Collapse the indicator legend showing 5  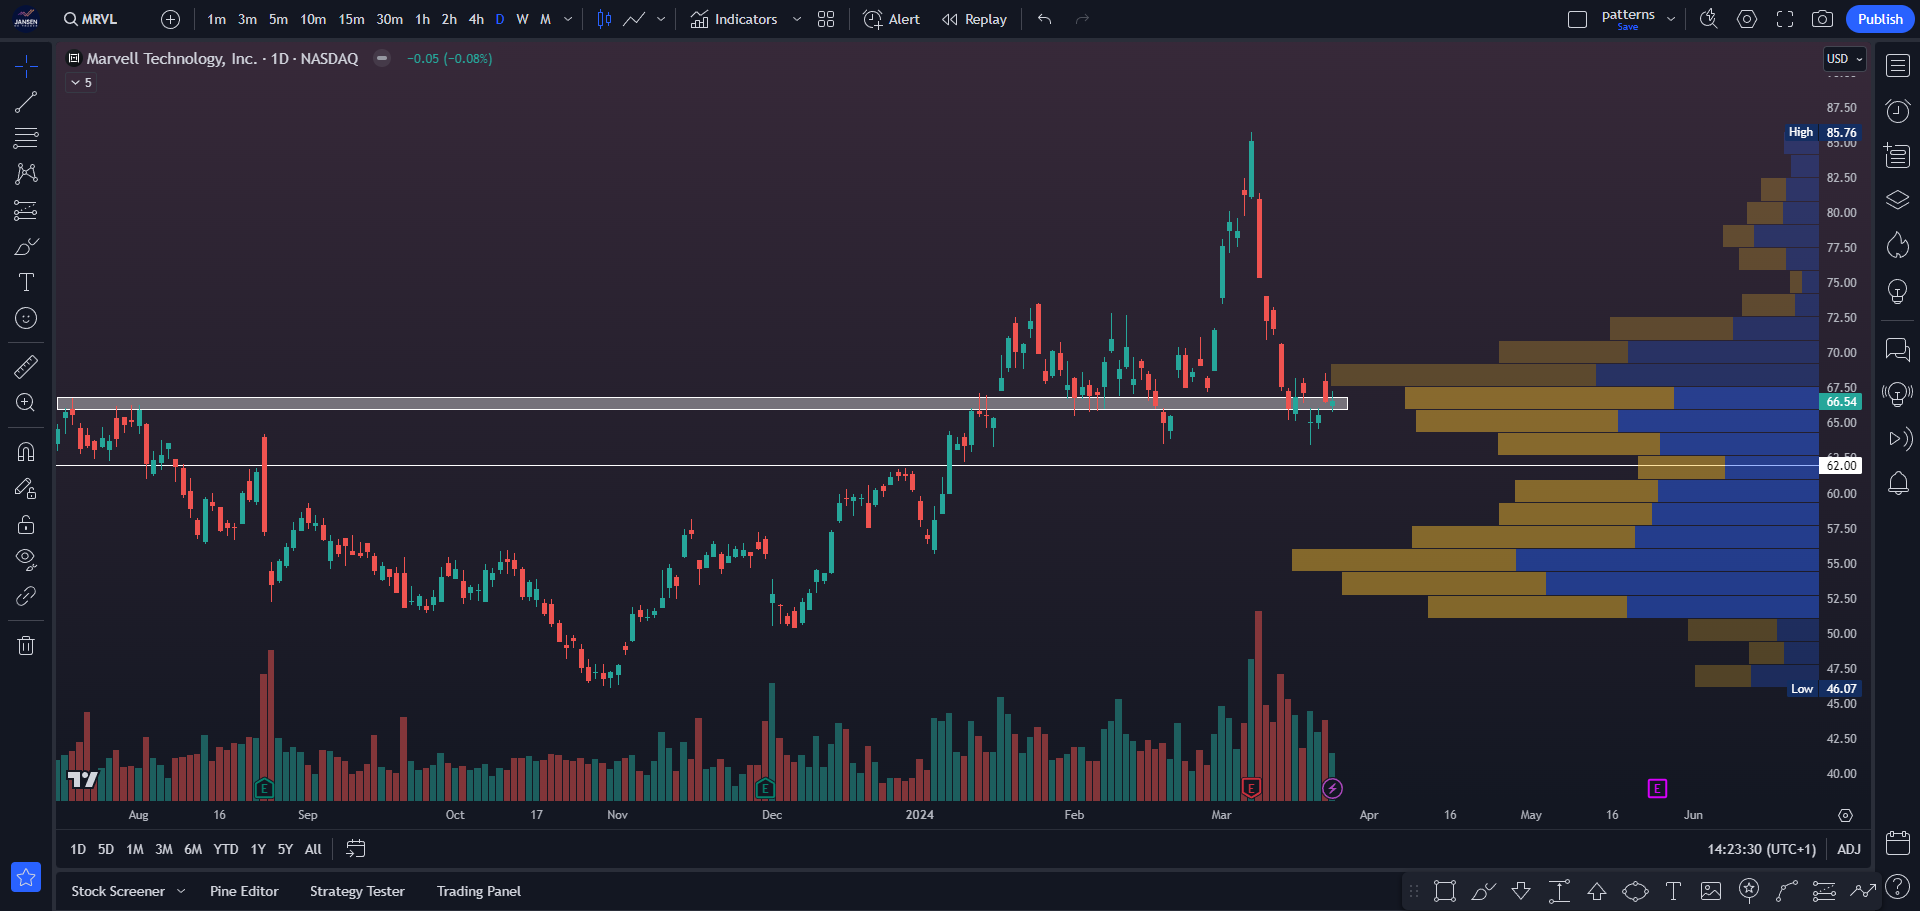click(x=81, y=83)
